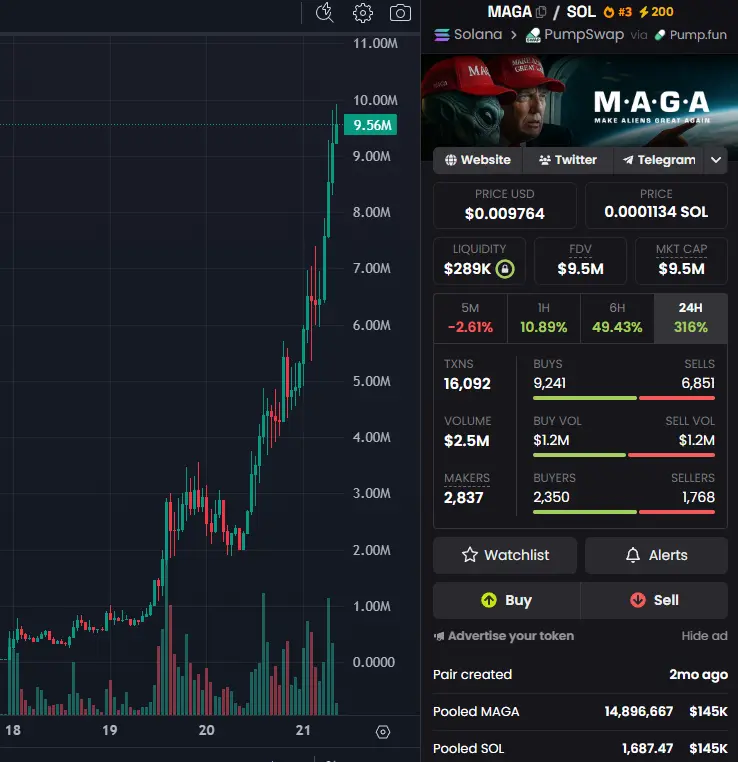This screenshot has height=762, width=738.
Task: Click the SELLS 6,851 value
Action: [698, 383]
